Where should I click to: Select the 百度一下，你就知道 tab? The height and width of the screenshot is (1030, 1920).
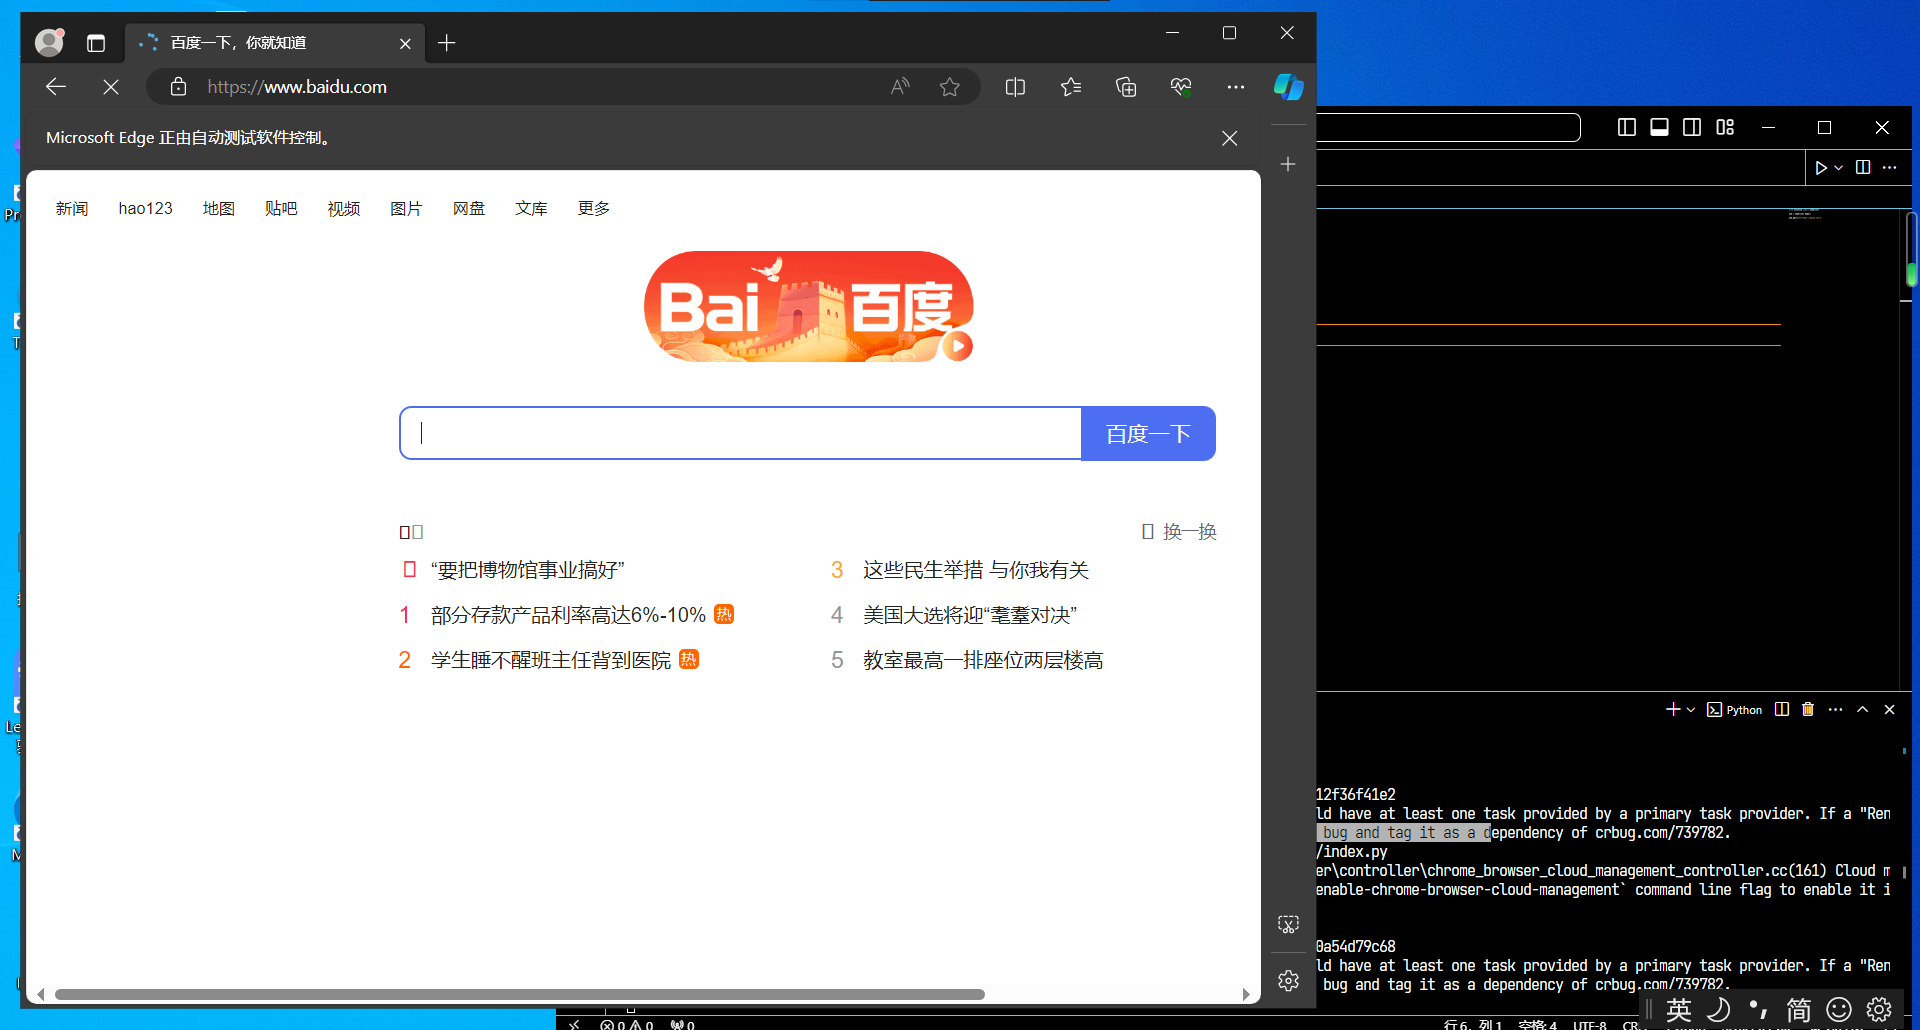coord(275,43)
